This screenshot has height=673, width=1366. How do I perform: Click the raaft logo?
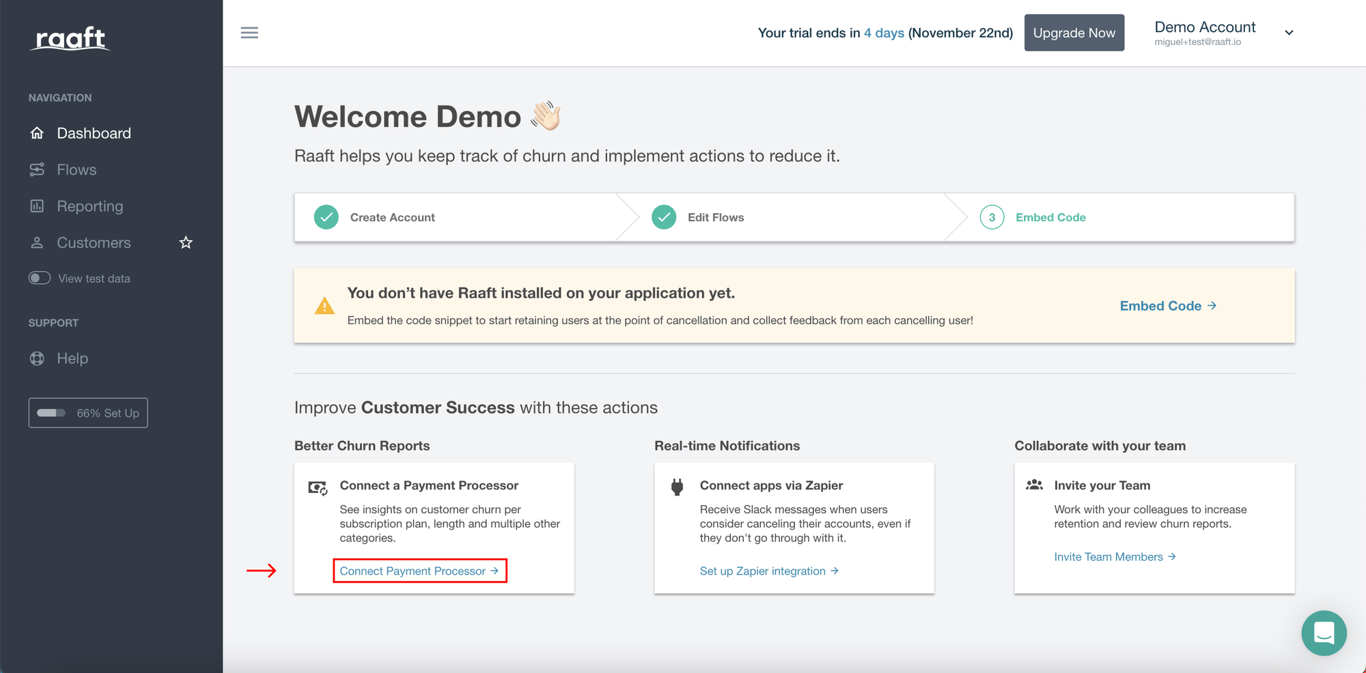tap(70, 39)
